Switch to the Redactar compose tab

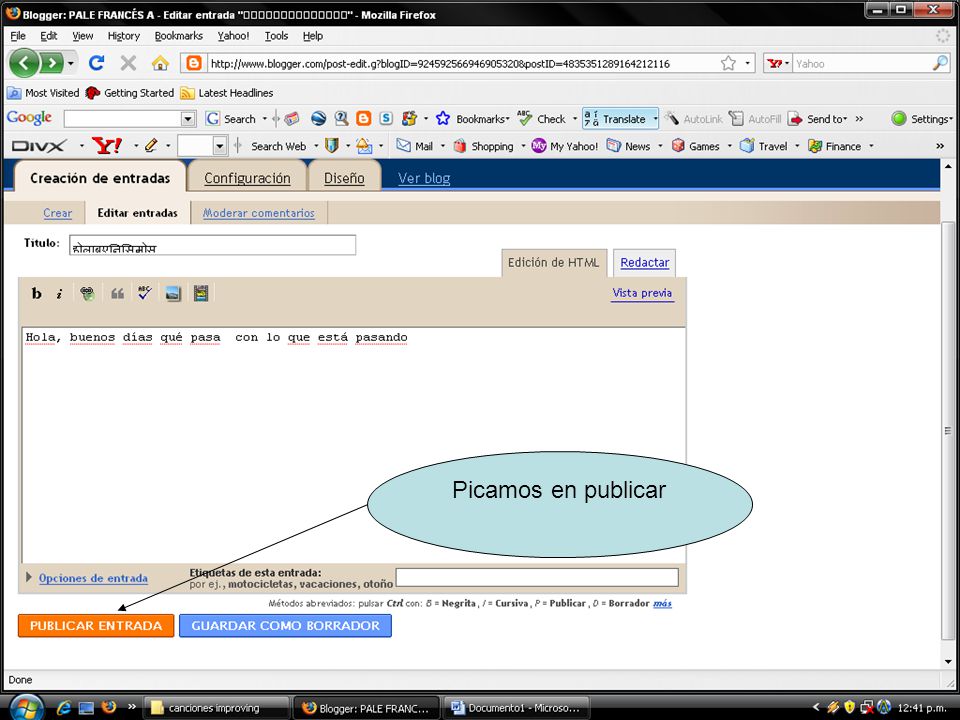tap(645, 262)
